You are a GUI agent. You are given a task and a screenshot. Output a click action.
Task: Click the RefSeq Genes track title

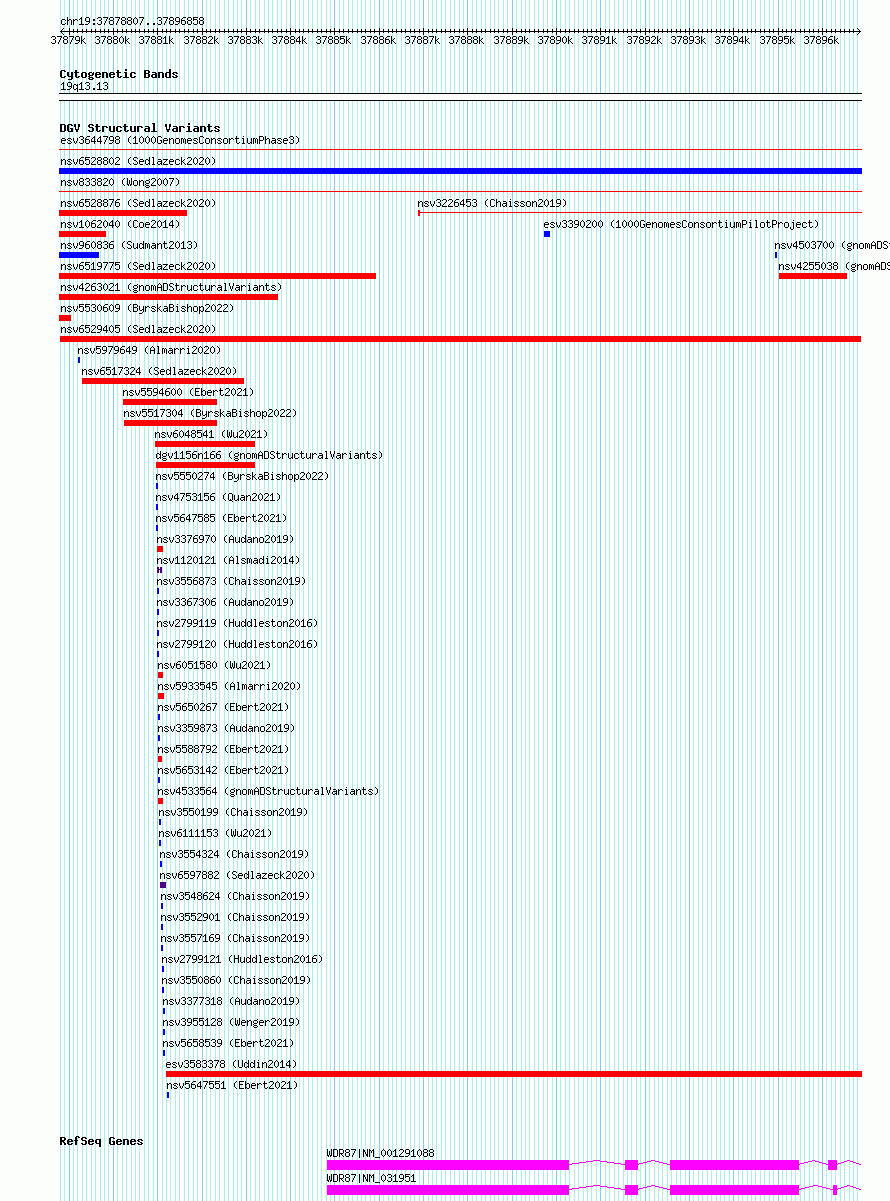pyautogui.click(x=101, y=1141)
